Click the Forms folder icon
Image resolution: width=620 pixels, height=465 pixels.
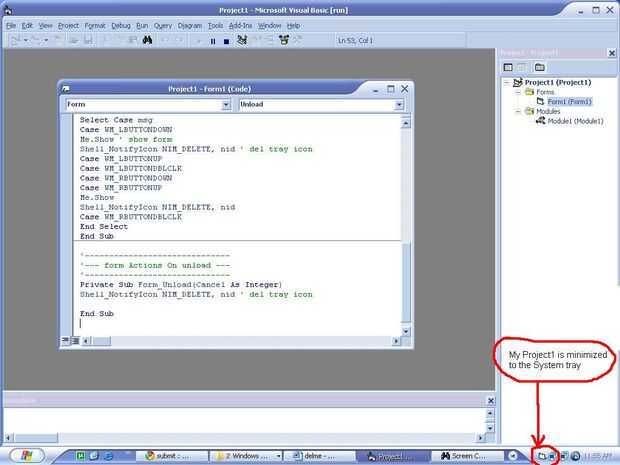[529, 92]
